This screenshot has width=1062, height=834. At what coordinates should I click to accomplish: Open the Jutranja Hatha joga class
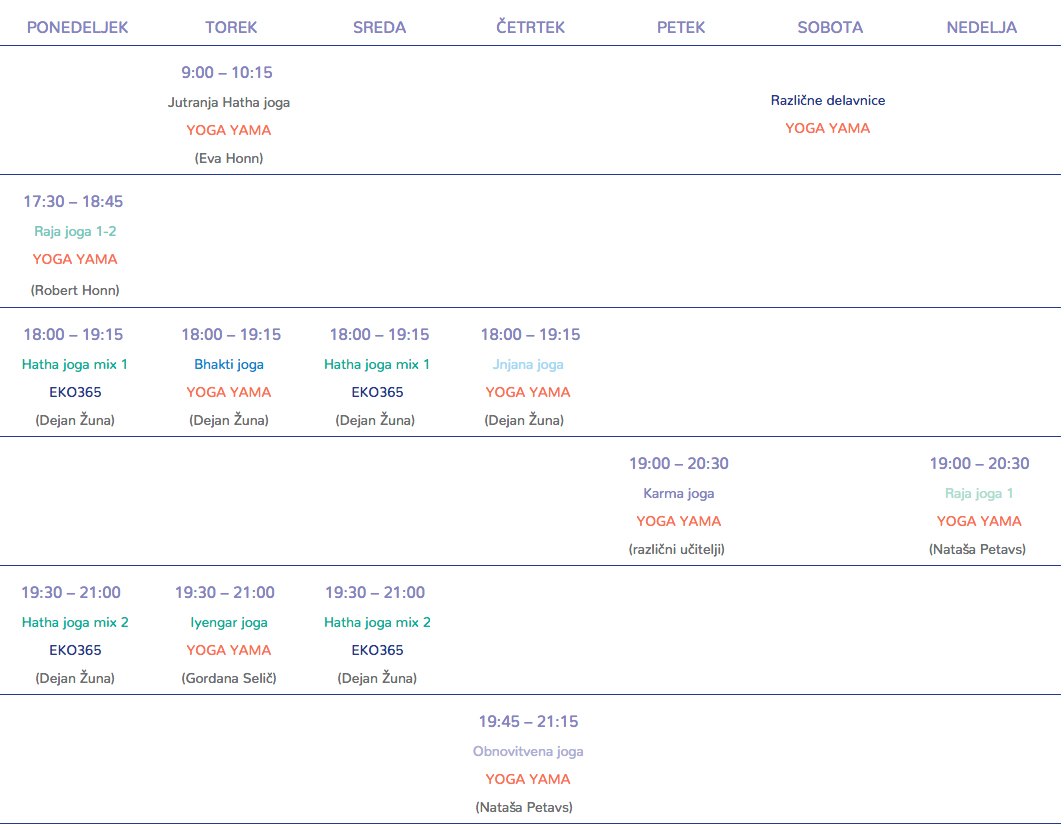pyautogui.click(x=229, y=102)
